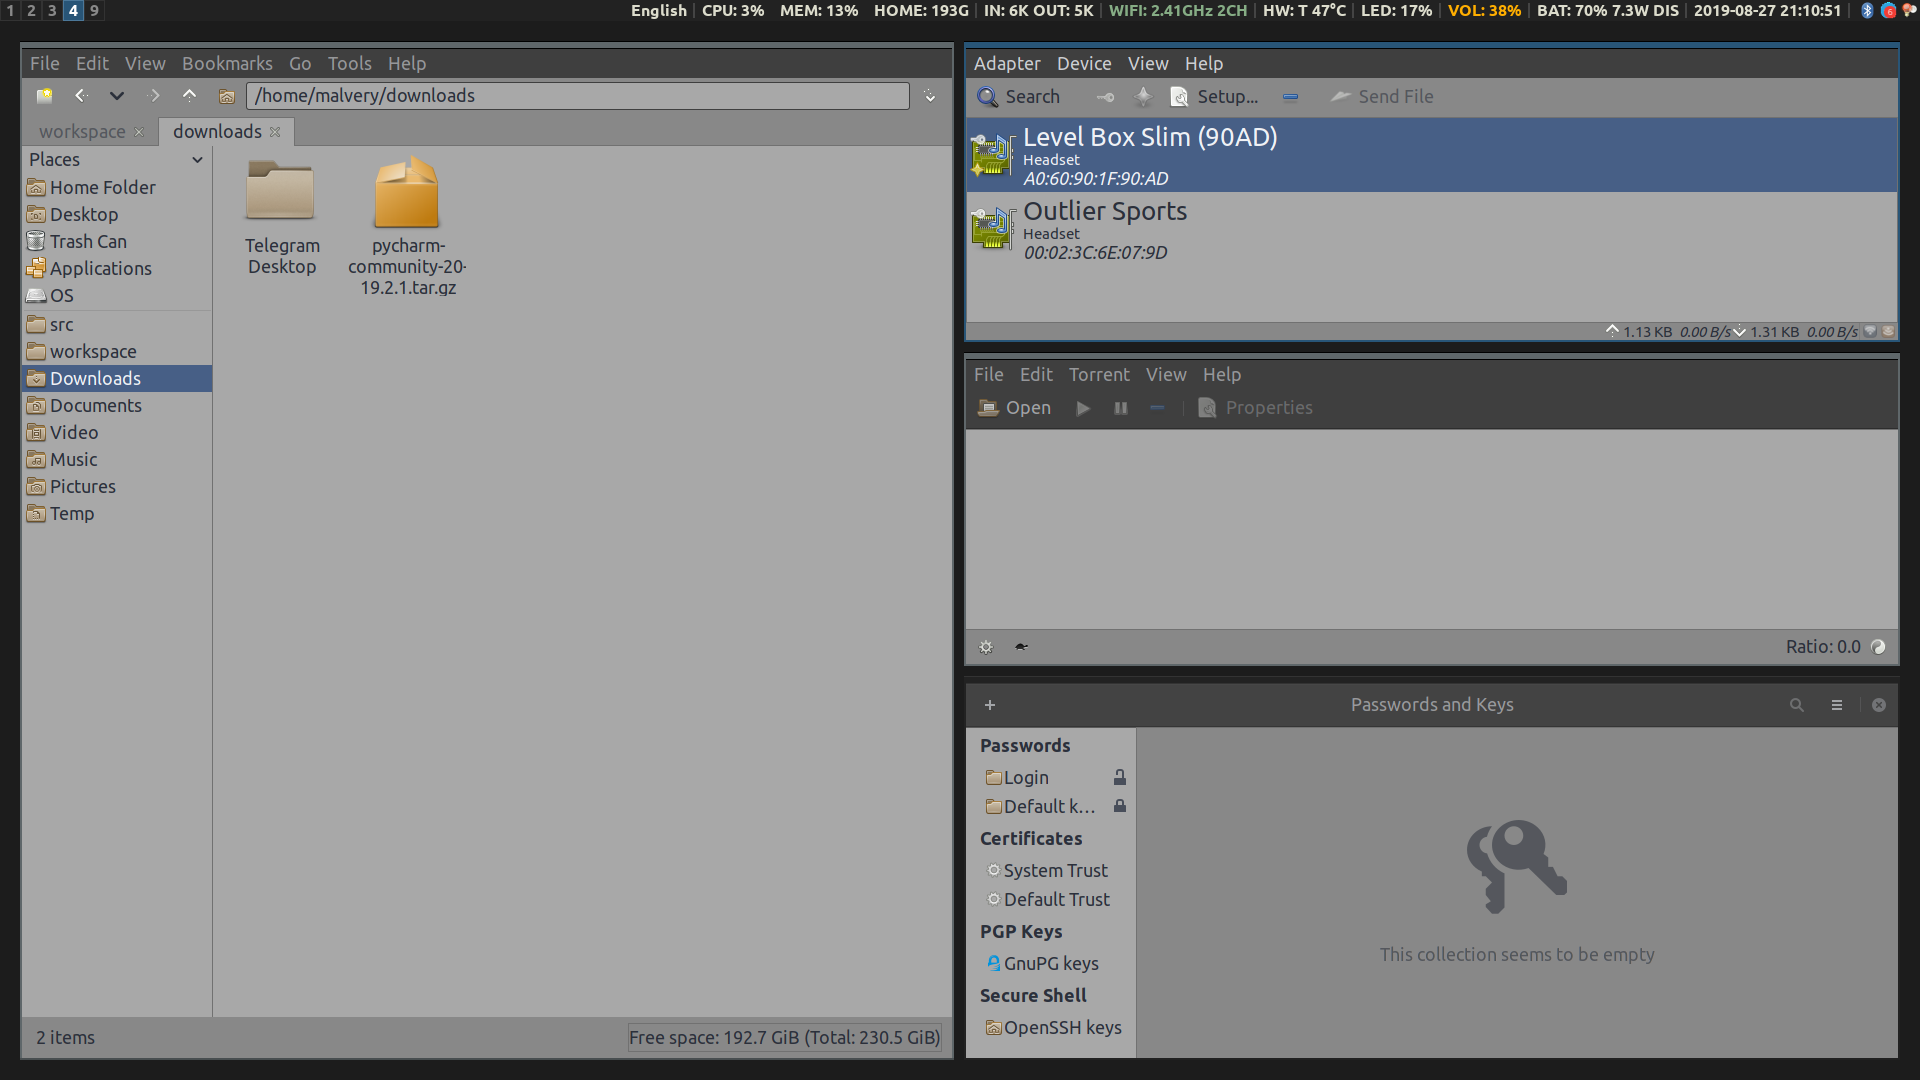The width and height of the screenshot is (1920, 1080).
Task: Expand the Places dropdown in side pane
Action: [x=197, y=160]
